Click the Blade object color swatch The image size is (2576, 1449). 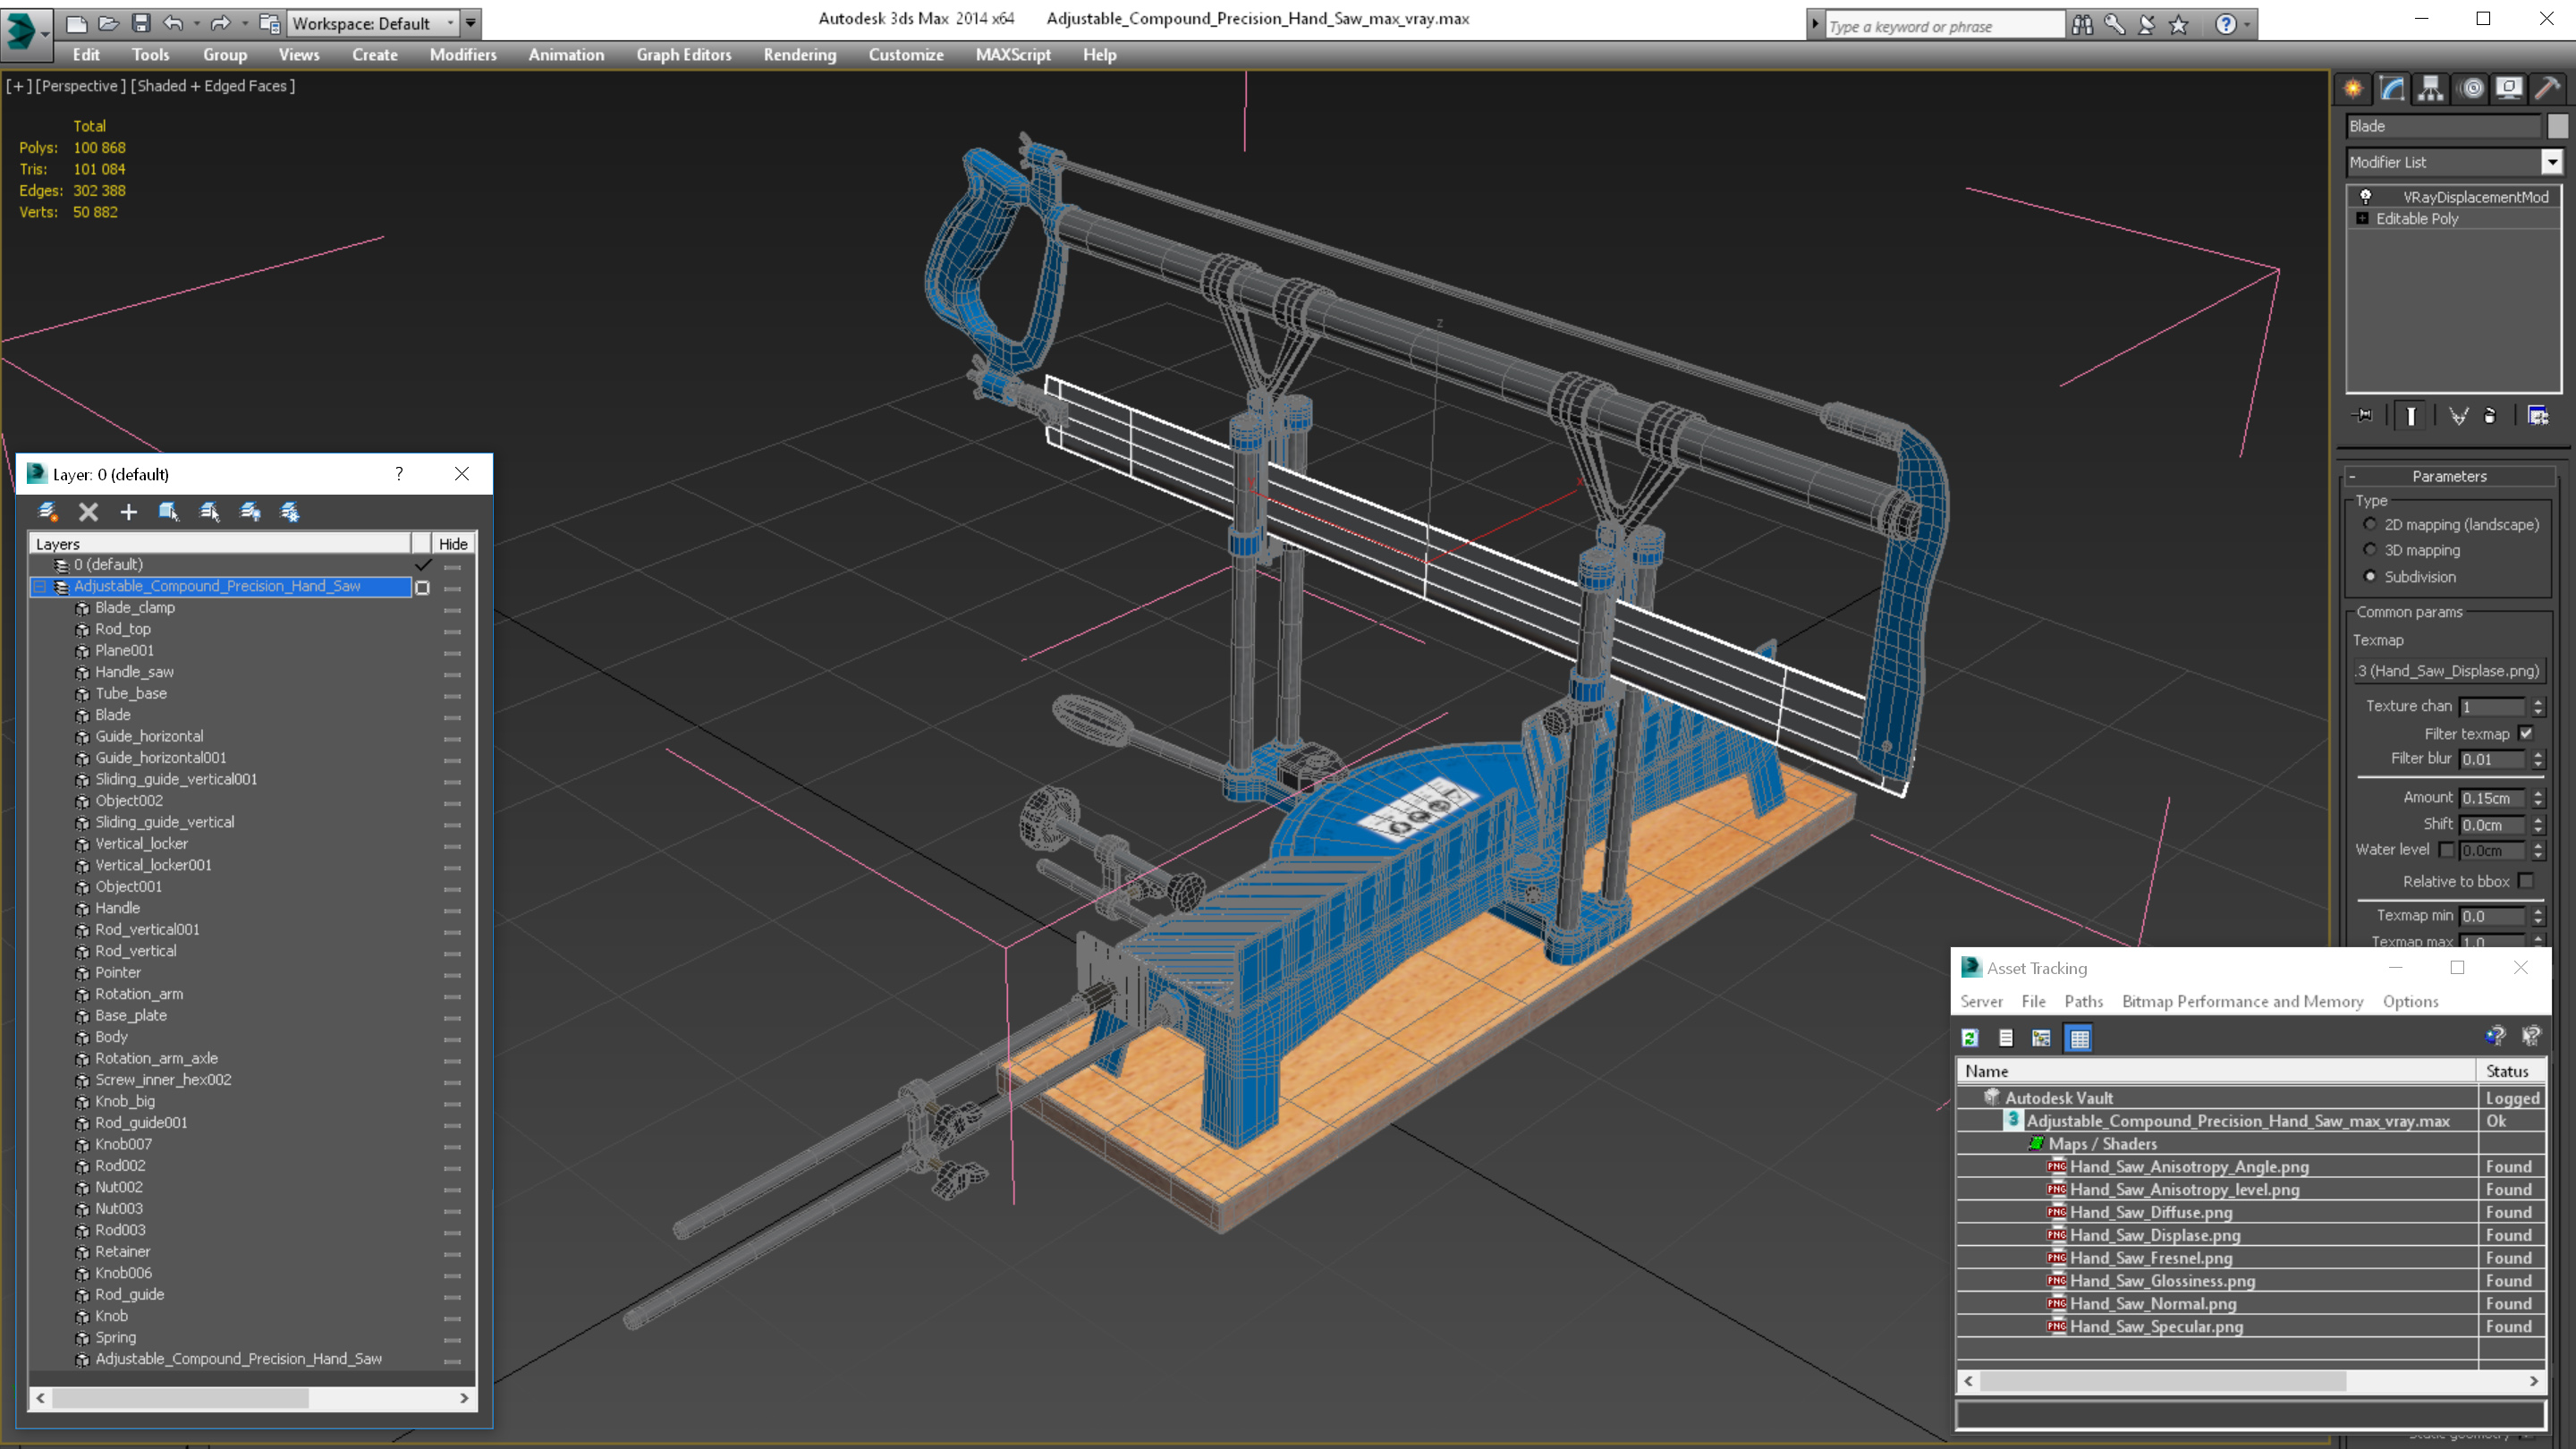click(x=2557, y=126)
